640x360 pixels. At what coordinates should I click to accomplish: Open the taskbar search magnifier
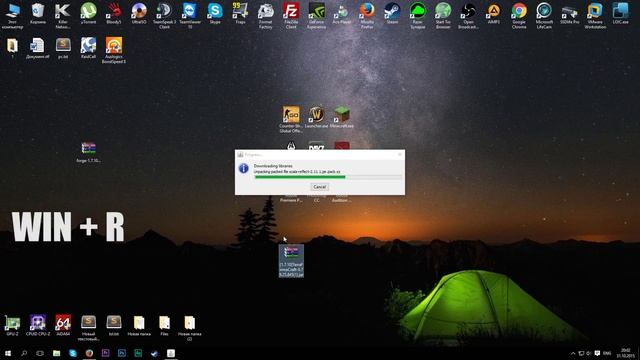tap(24, 353)
